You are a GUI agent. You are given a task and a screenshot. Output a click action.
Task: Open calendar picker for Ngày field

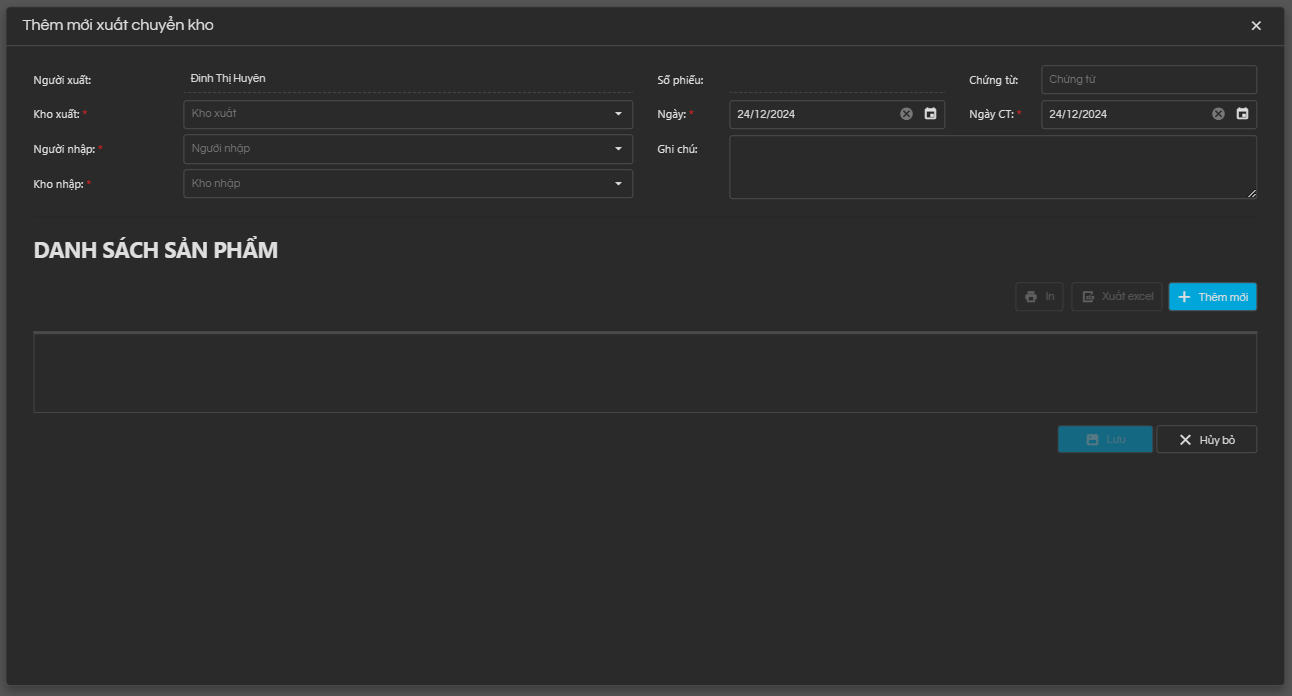coord(930,114)
